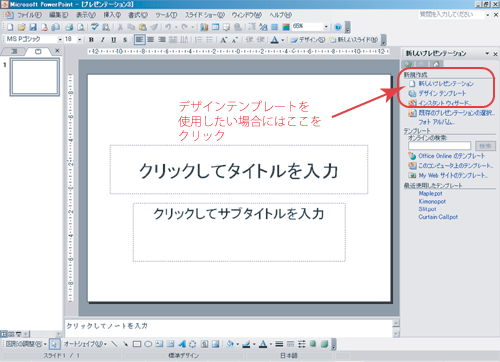The width and height of the screenshot is (500, 362).
Task: Open the Maple.pot recent template link
Action: tap(430, 193)
